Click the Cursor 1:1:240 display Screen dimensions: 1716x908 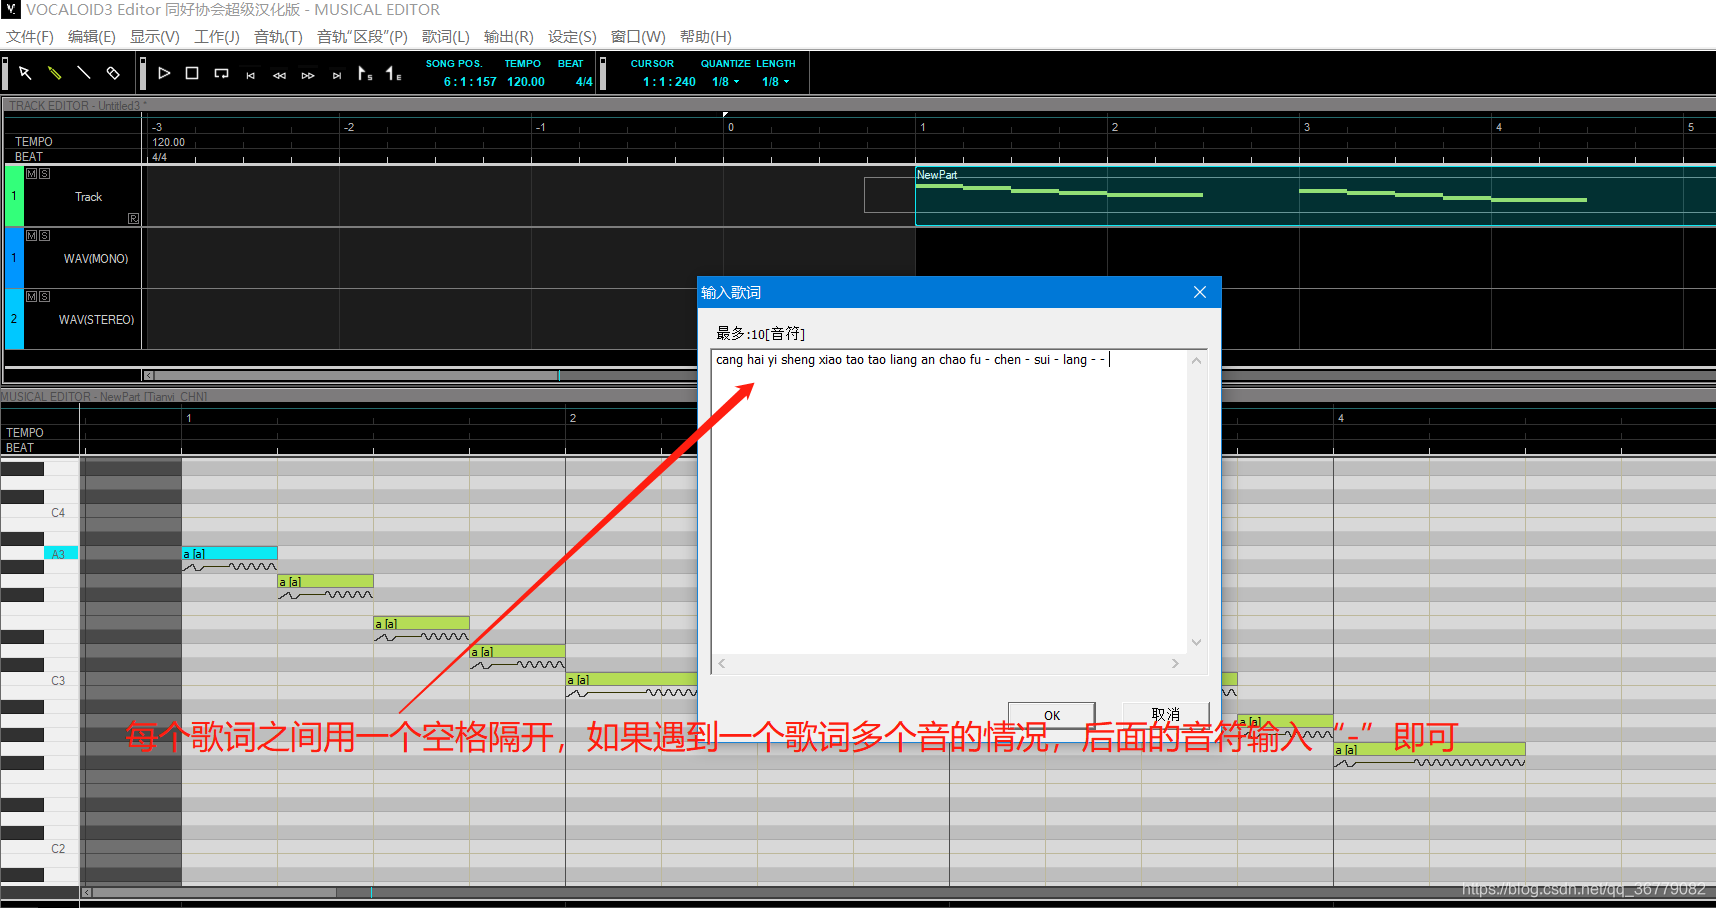(x=669, y=82)
